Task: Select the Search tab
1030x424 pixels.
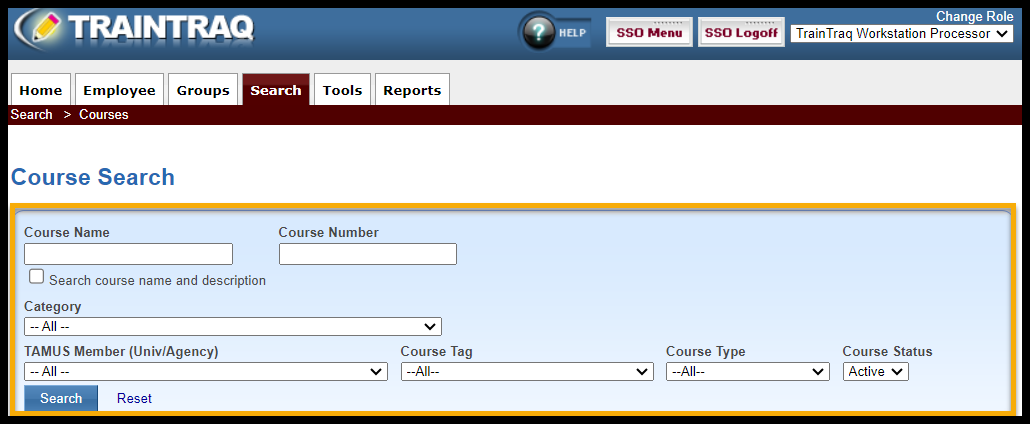Action: (276, 90)
